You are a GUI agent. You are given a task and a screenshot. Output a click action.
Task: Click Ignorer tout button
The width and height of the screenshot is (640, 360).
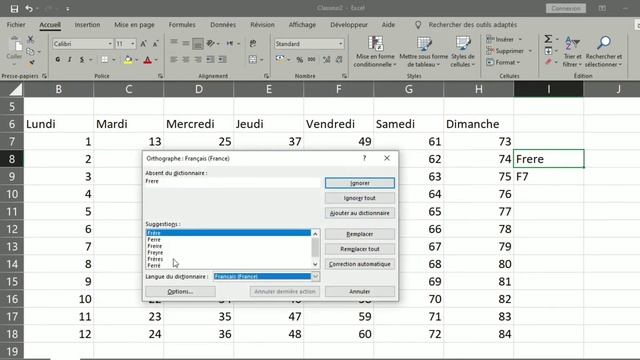coord(360,198)
